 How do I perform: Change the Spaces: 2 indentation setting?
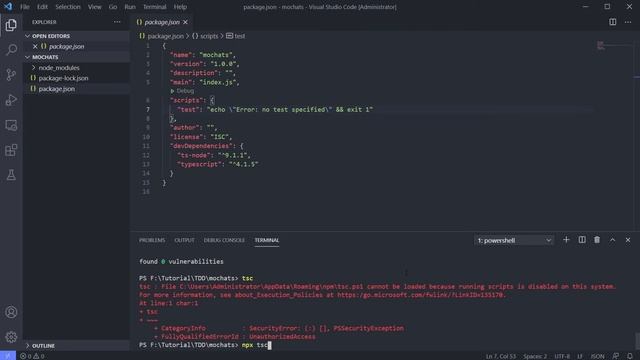(x=535, y=356)
